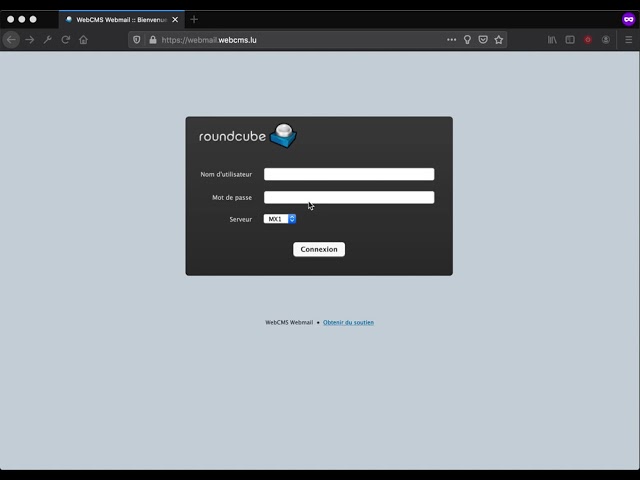
Task: Click the Nom d'utilisateur input field
Action: click(349, 174)
